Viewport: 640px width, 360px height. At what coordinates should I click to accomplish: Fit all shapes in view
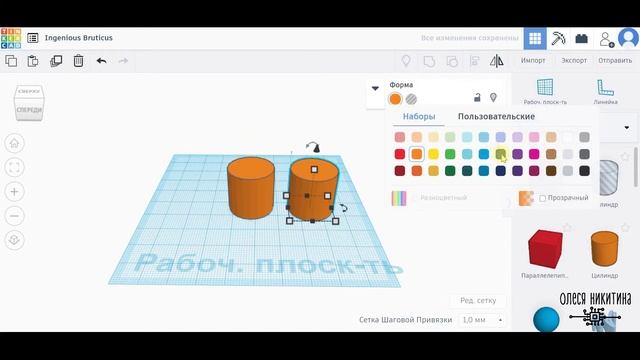[x=14, y=167]
